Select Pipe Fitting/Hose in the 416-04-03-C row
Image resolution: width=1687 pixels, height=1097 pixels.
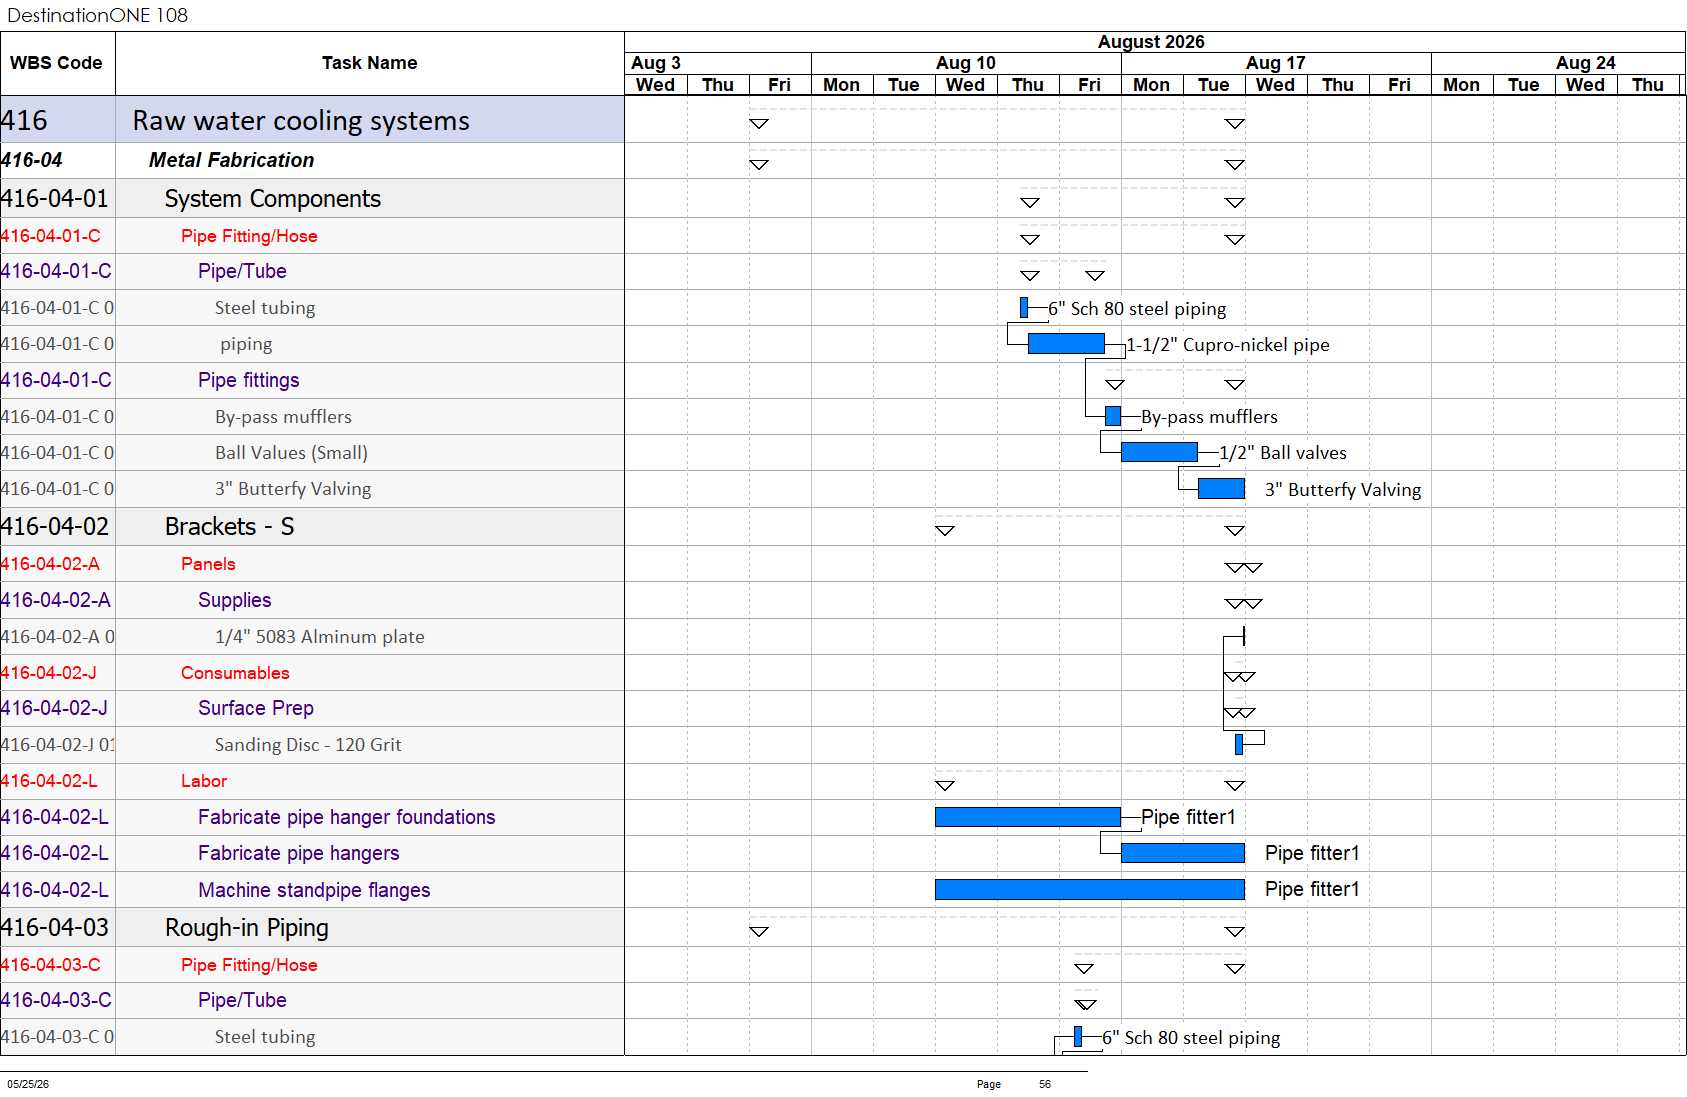249,965
